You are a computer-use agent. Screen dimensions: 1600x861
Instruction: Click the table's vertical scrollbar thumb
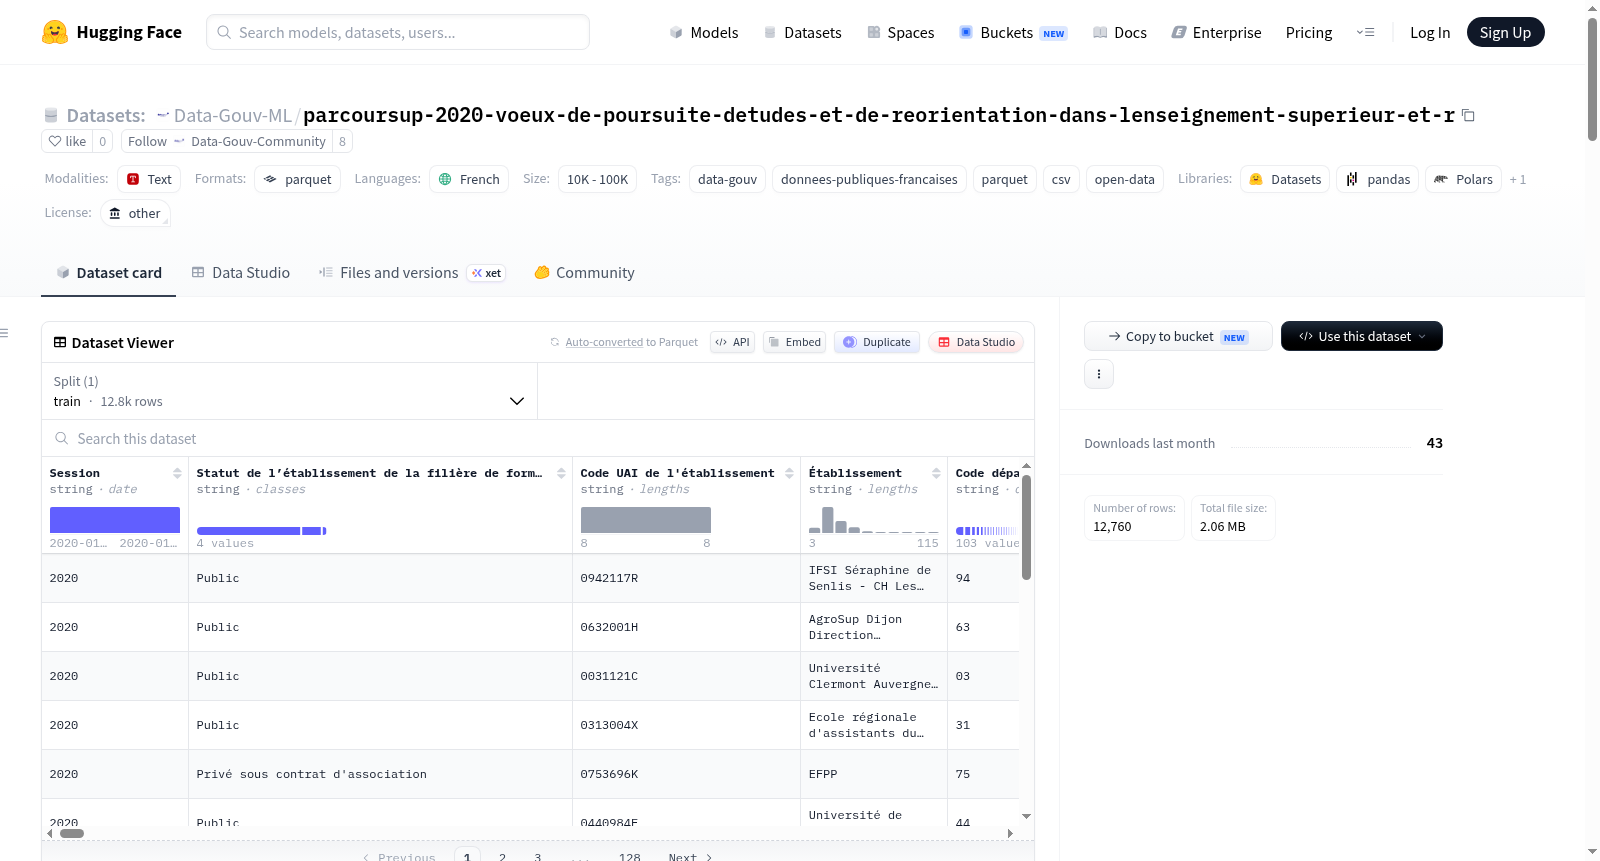tap(1026, 527)
